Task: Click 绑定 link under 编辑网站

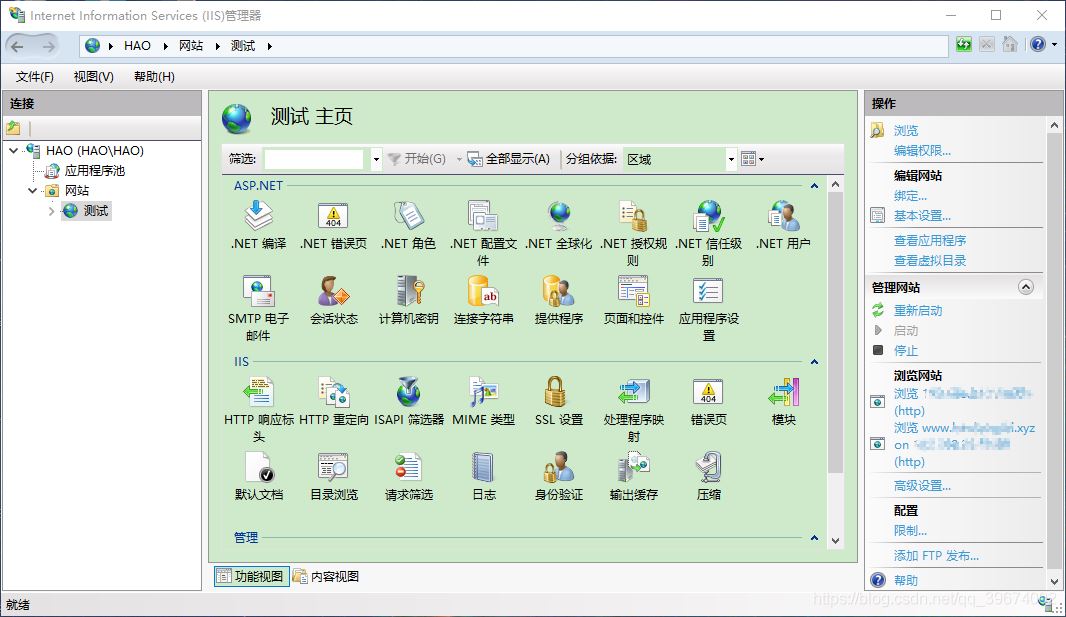Action: coord(910,196)
